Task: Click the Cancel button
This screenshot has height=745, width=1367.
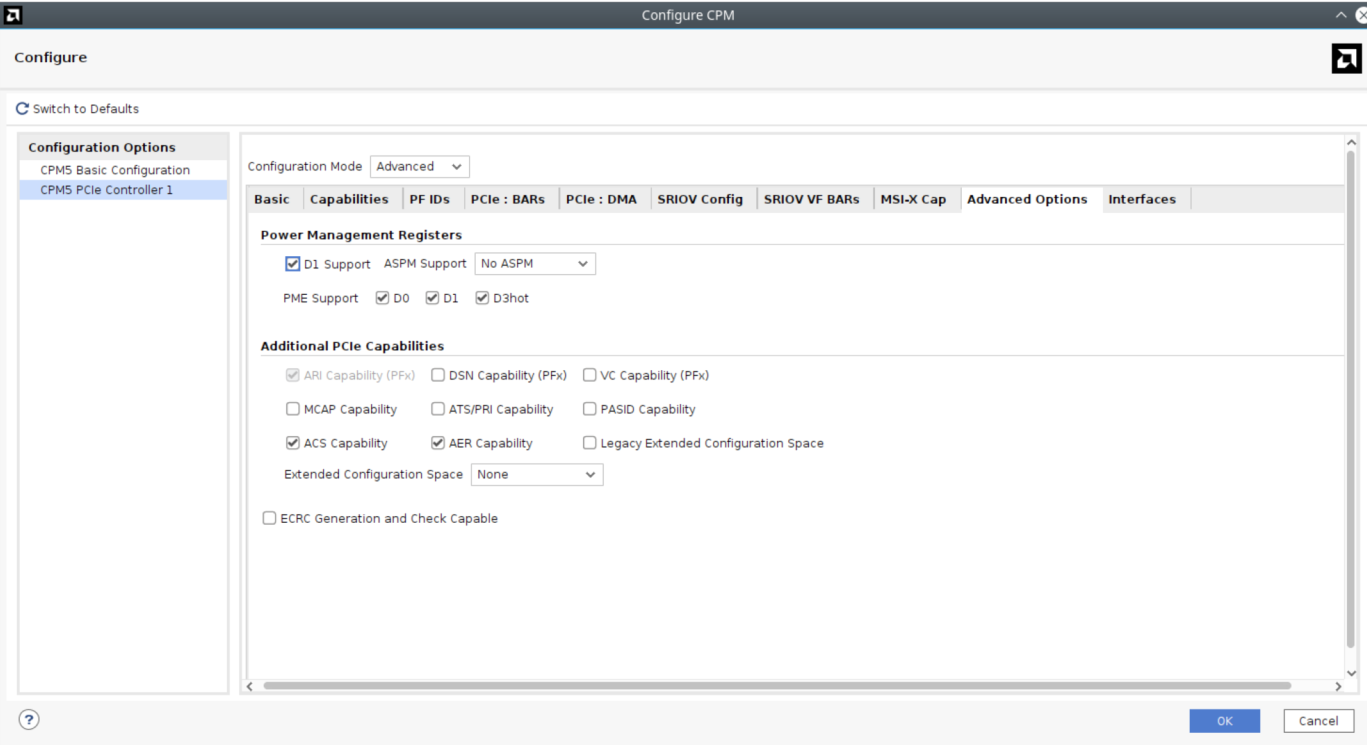Action: point(1317,721)
